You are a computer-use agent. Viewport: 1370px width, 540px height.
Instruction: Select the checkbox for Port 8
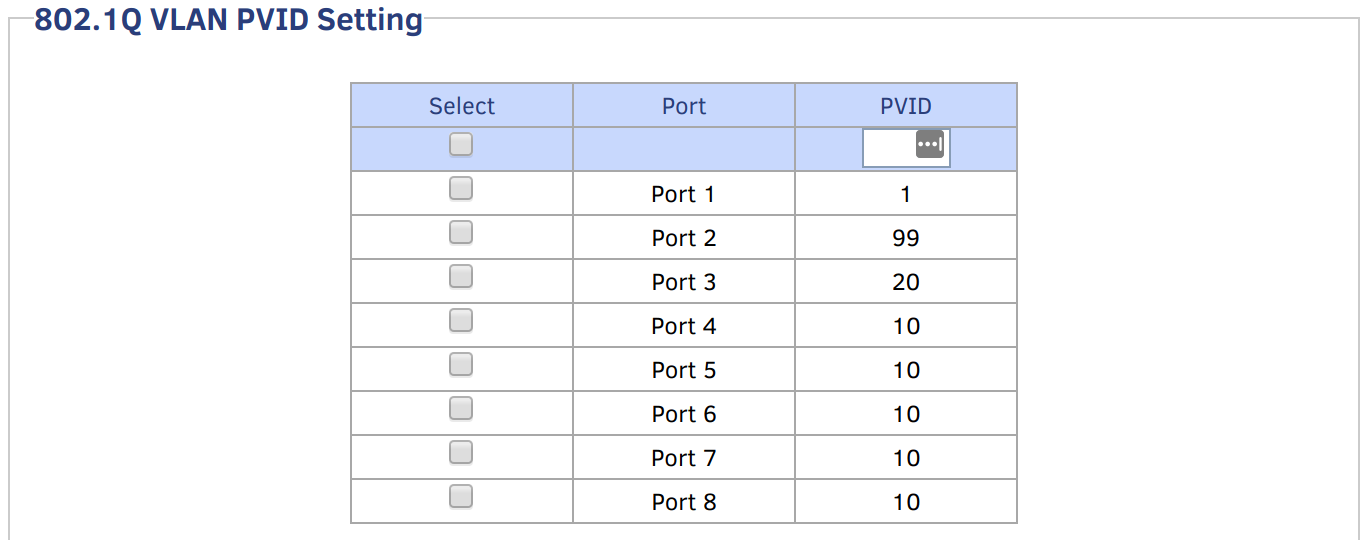coord(461,497)
